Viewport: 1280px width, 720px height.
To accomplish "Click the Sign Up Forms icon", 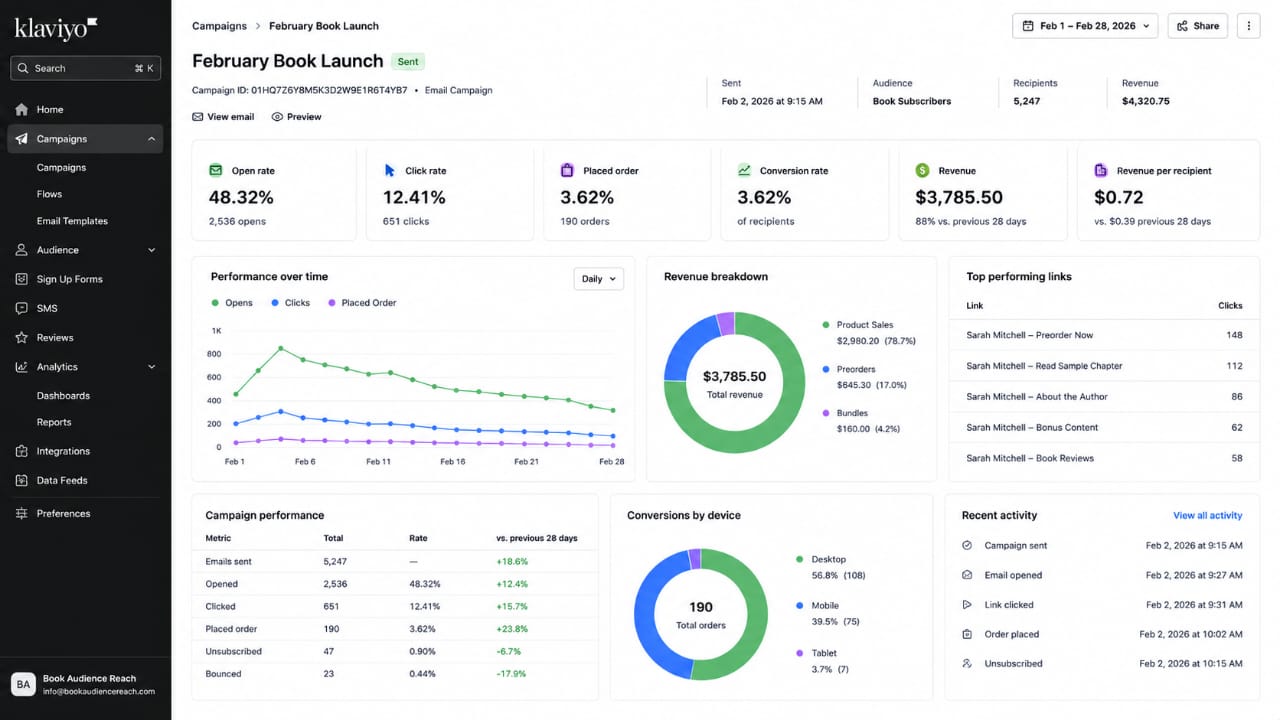I will [21, 279].
